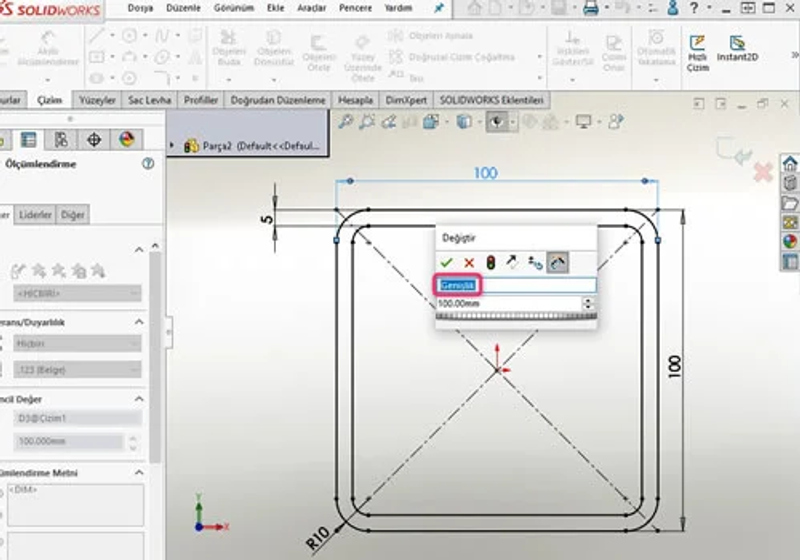Confirm with green checkmark in Değiştir dialog

[446, 263]
